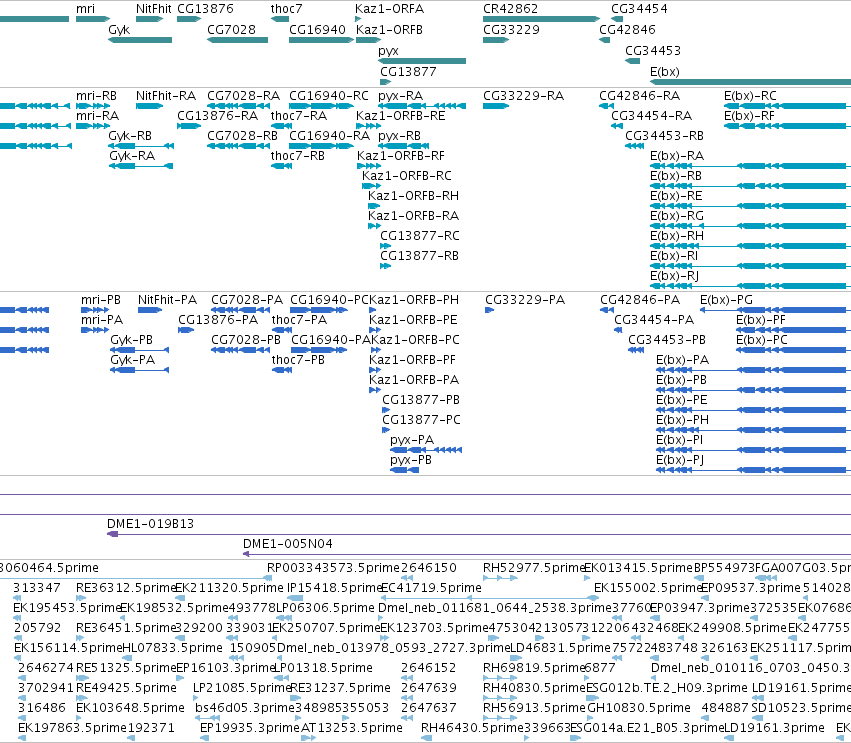Click the mri gene label
This screenshot has width=851, height=743.
(x=85, y=9)
